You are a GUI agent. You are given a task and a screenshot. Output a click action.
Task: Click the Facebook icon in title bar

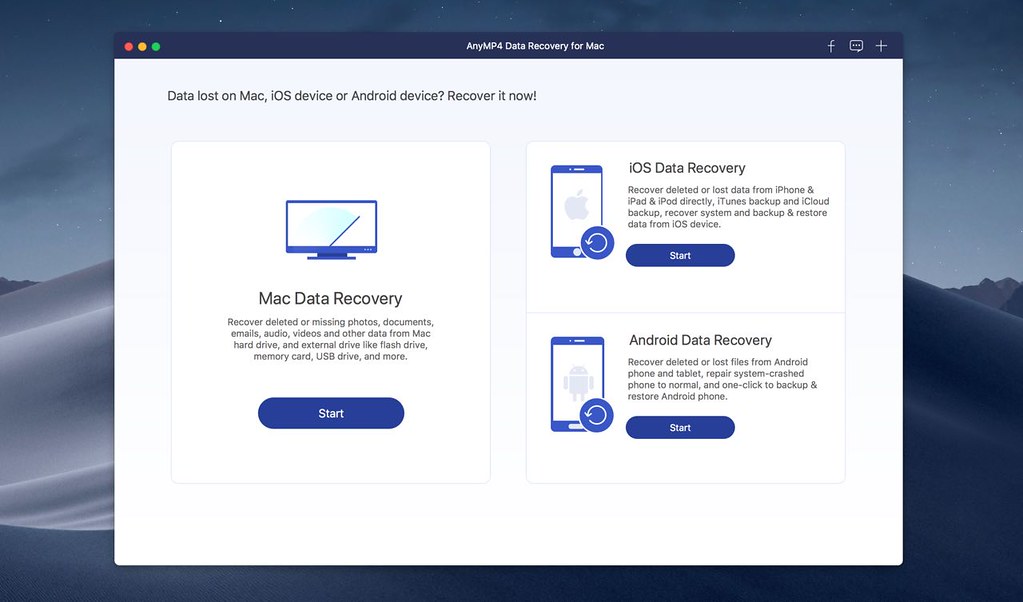click(831, 46)
